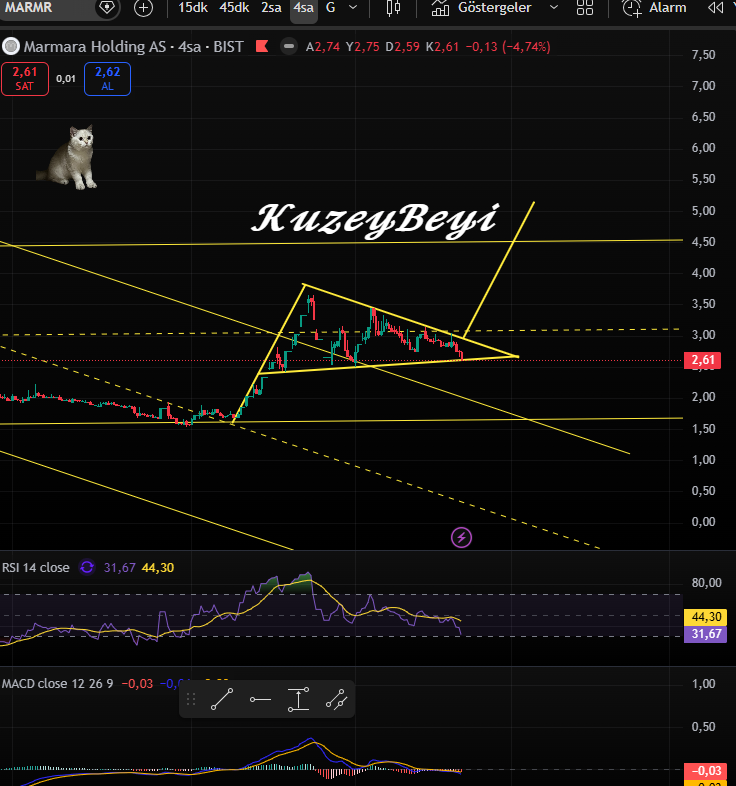
Task: Click the purple refresh icon next to RSI
Action: pos(87,567)
